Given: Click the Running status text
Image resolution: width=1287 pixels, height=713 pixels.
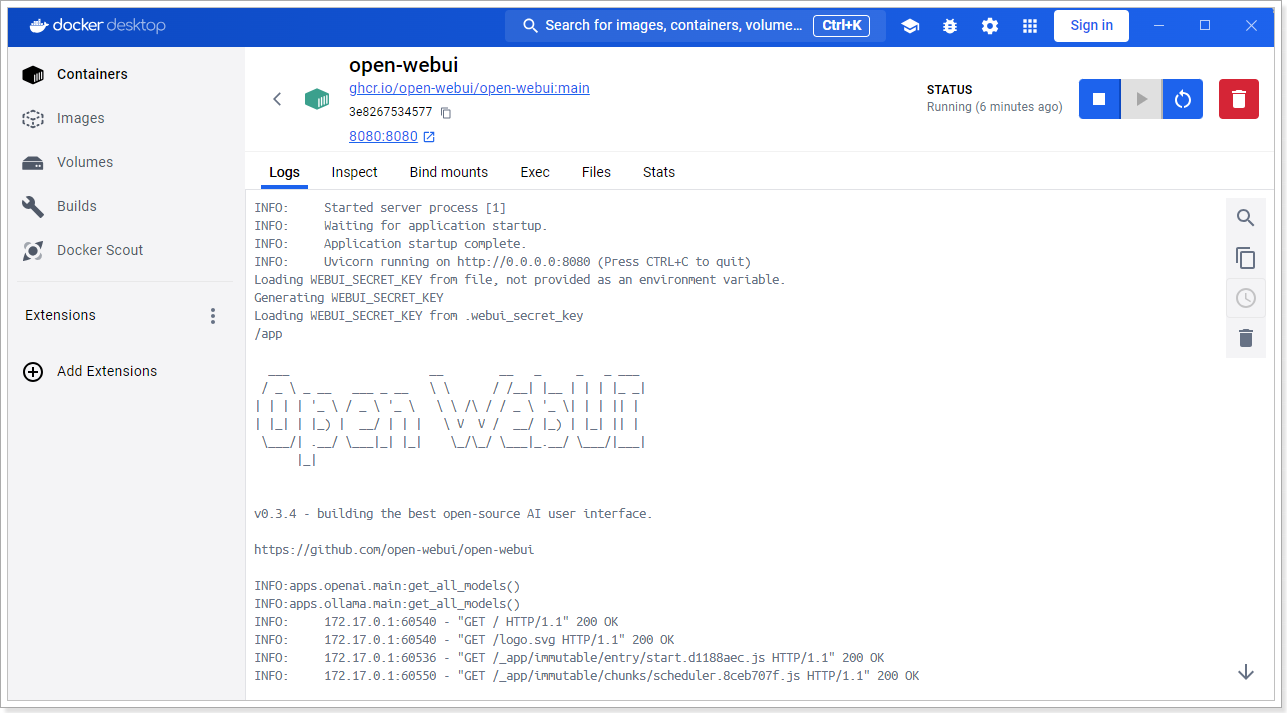Looking at the screenshot, I should (x=995, y=107).
